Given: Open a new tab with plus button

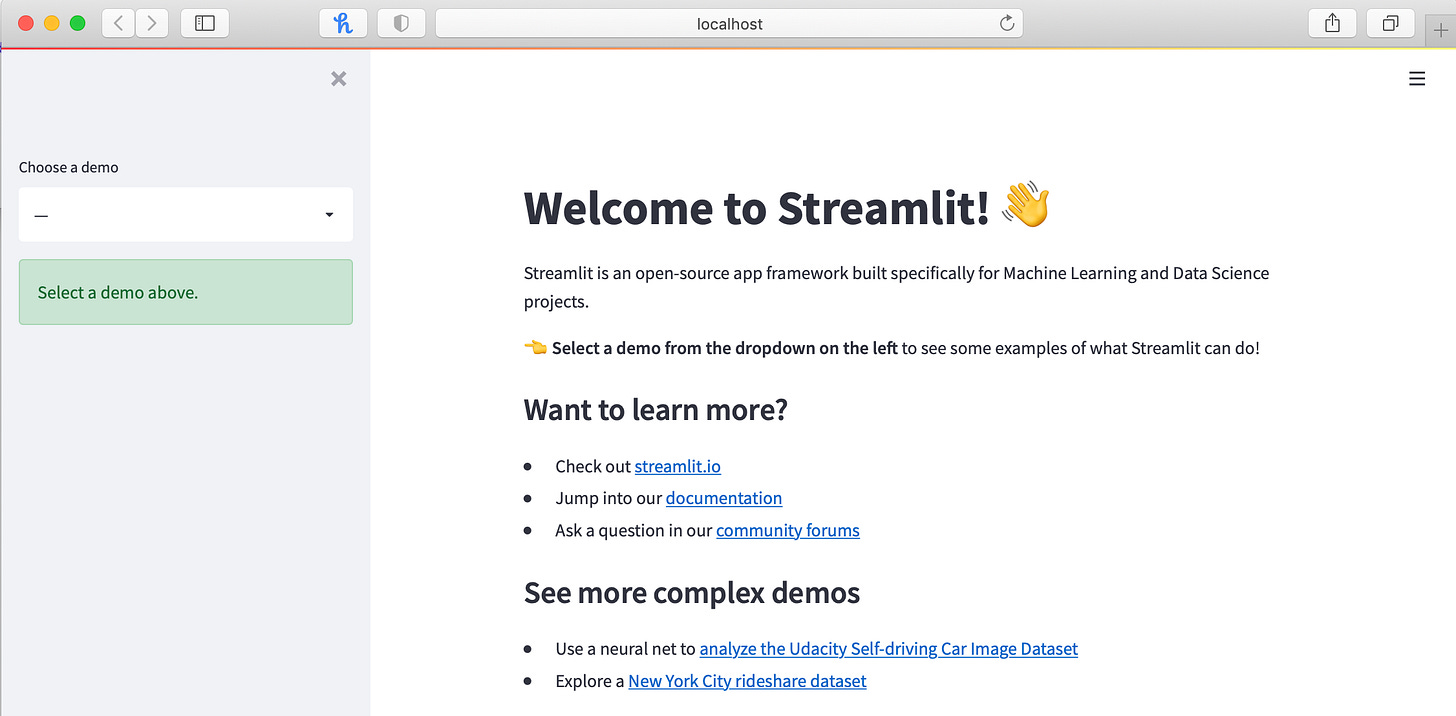Looking at the screenshot, I should click(x=1441, y=30).
